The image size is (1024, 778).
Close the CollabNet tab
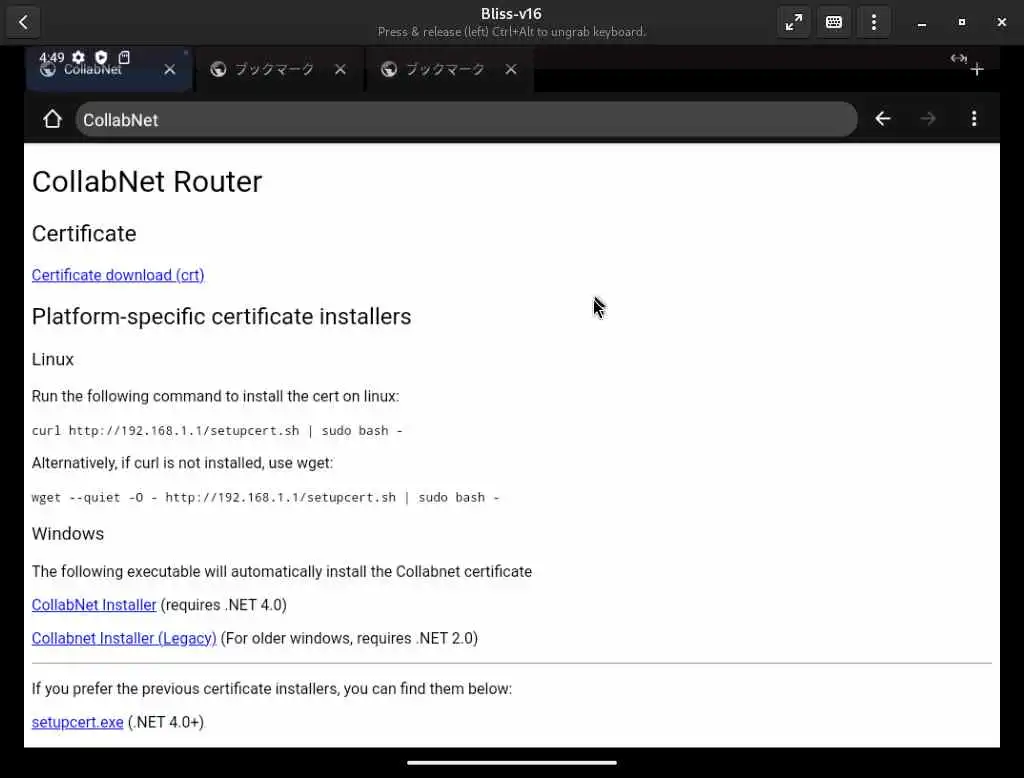(170, 69)
